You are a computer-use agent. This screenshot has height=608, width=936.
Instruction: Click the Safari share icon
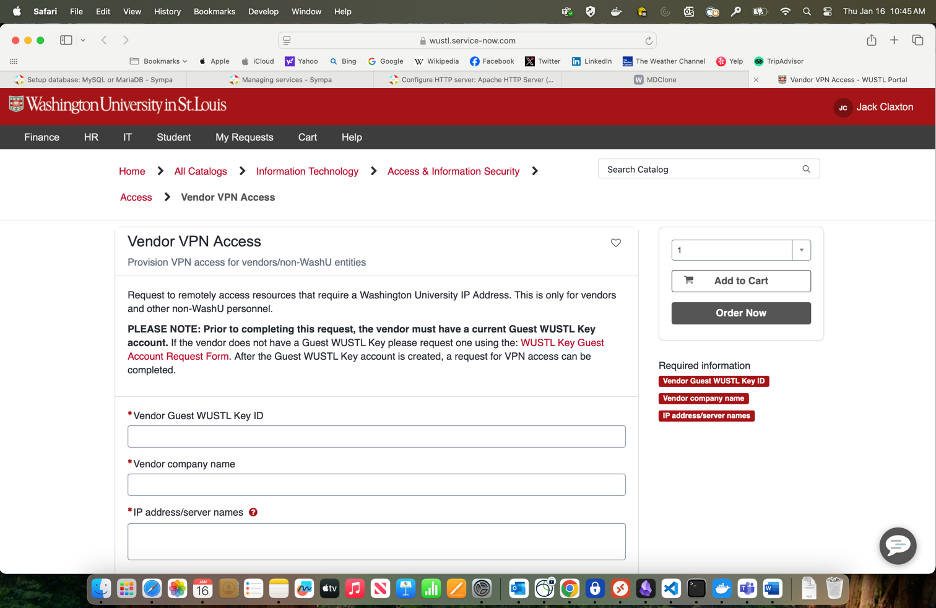point(871,40)
